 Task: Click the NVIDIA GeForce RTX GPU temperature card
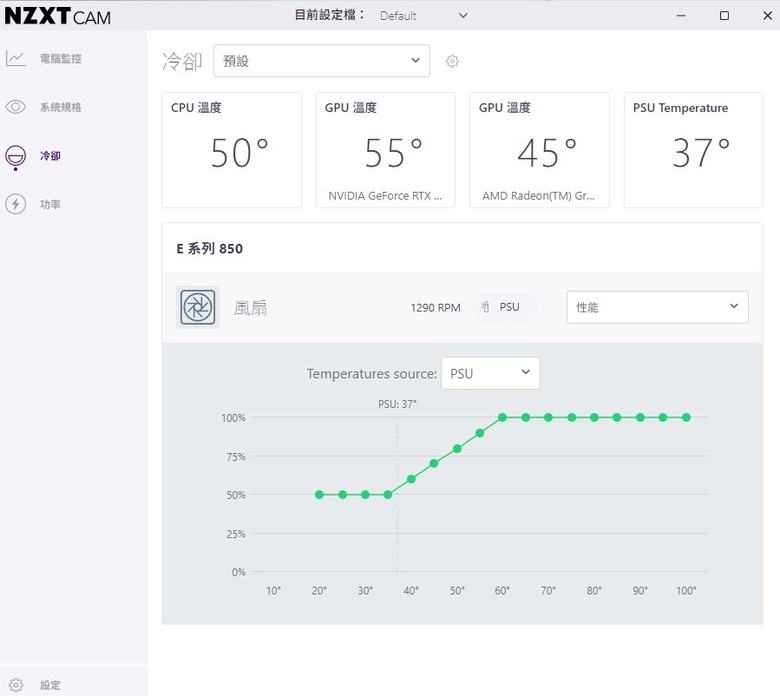point(386,150)
